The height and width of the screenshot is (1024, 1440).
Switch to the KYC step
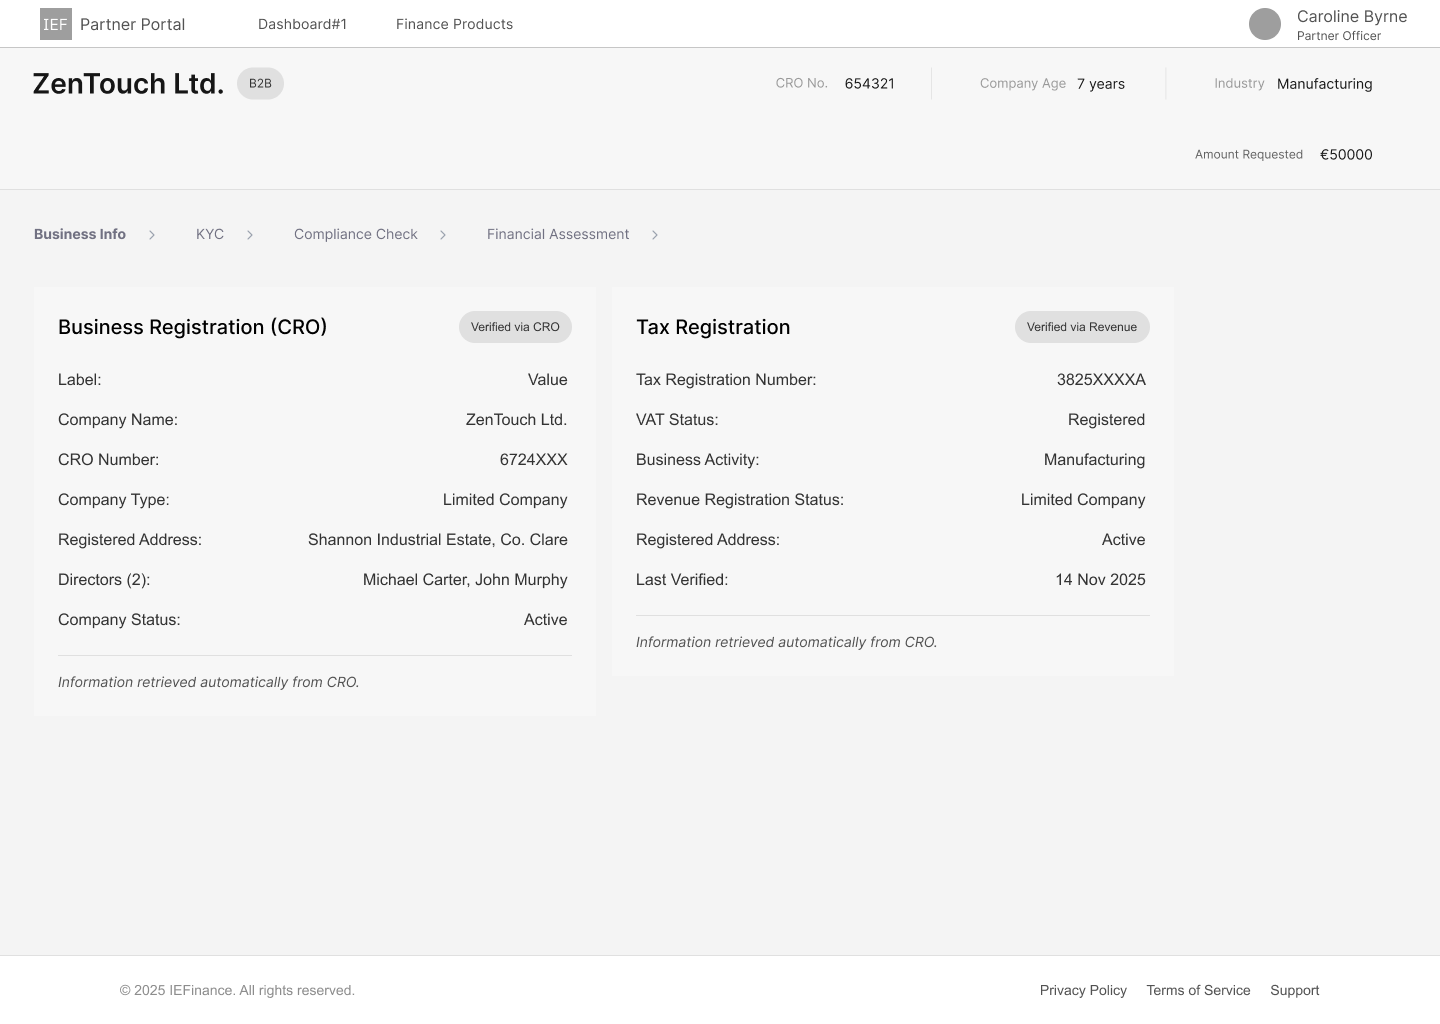pyautogui.click(x=210, y=234)
